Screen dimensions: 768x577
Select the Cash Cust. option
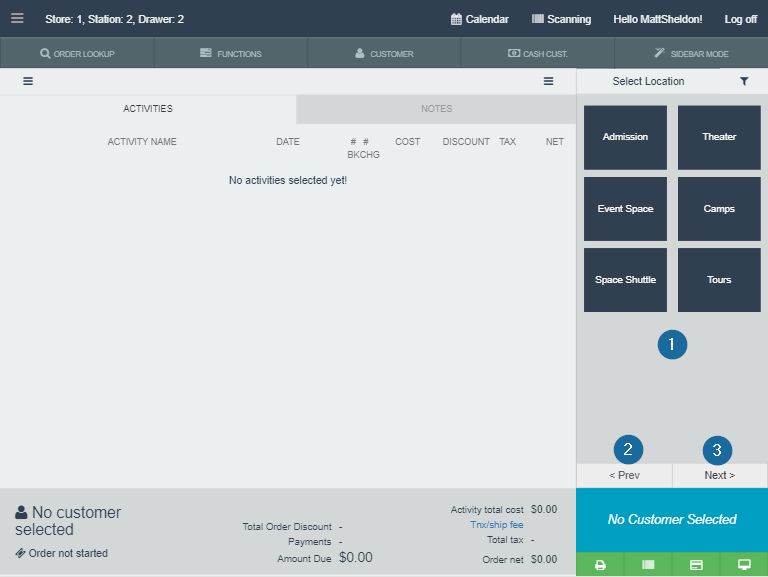(x=538, y=53)
